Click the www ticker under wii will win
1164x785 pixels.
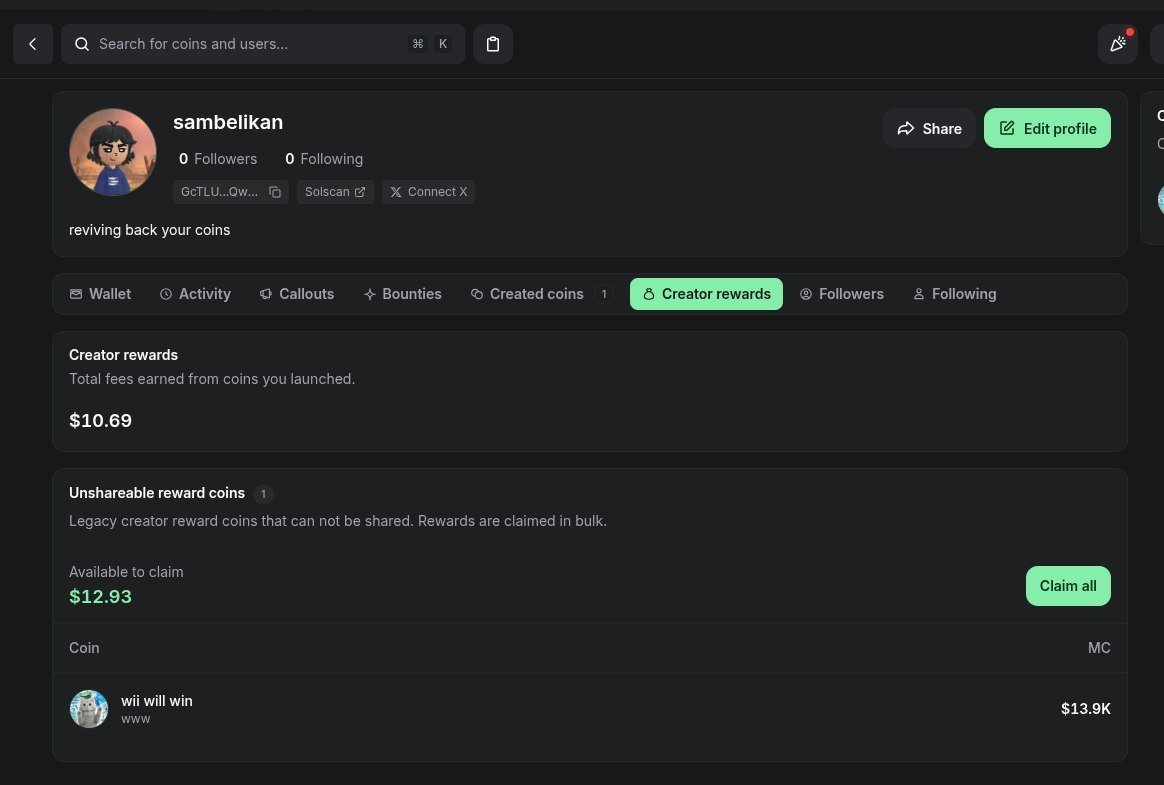(x=136, y=719)
